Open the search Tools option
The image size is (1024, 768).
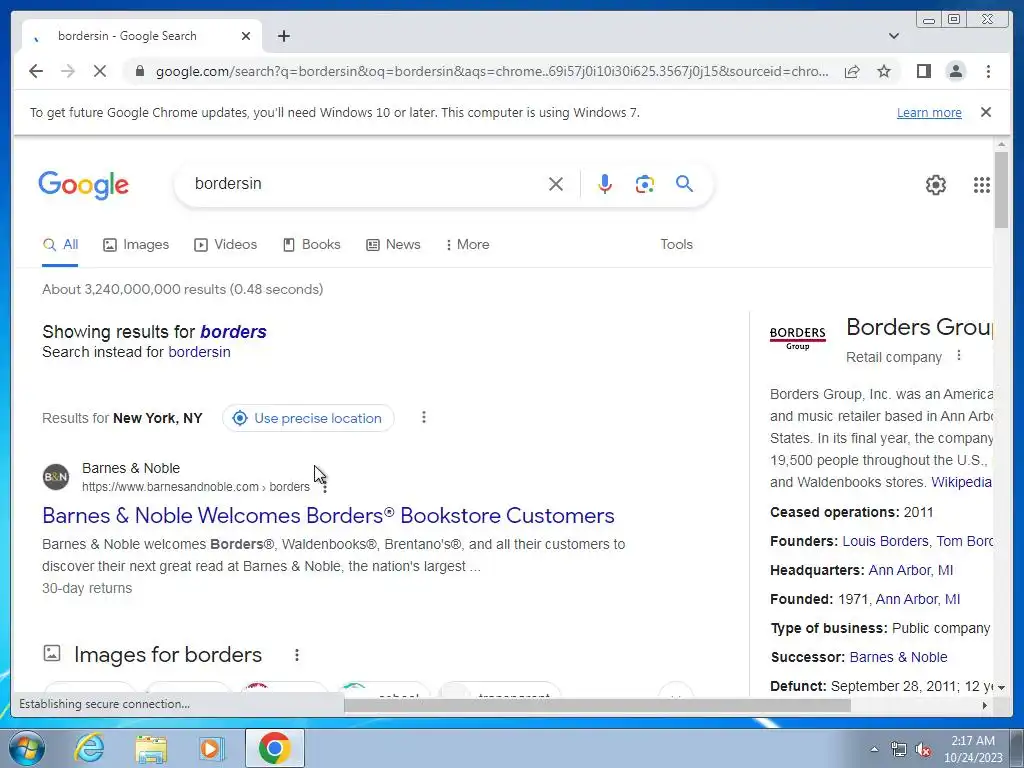[x=676, y=244]
